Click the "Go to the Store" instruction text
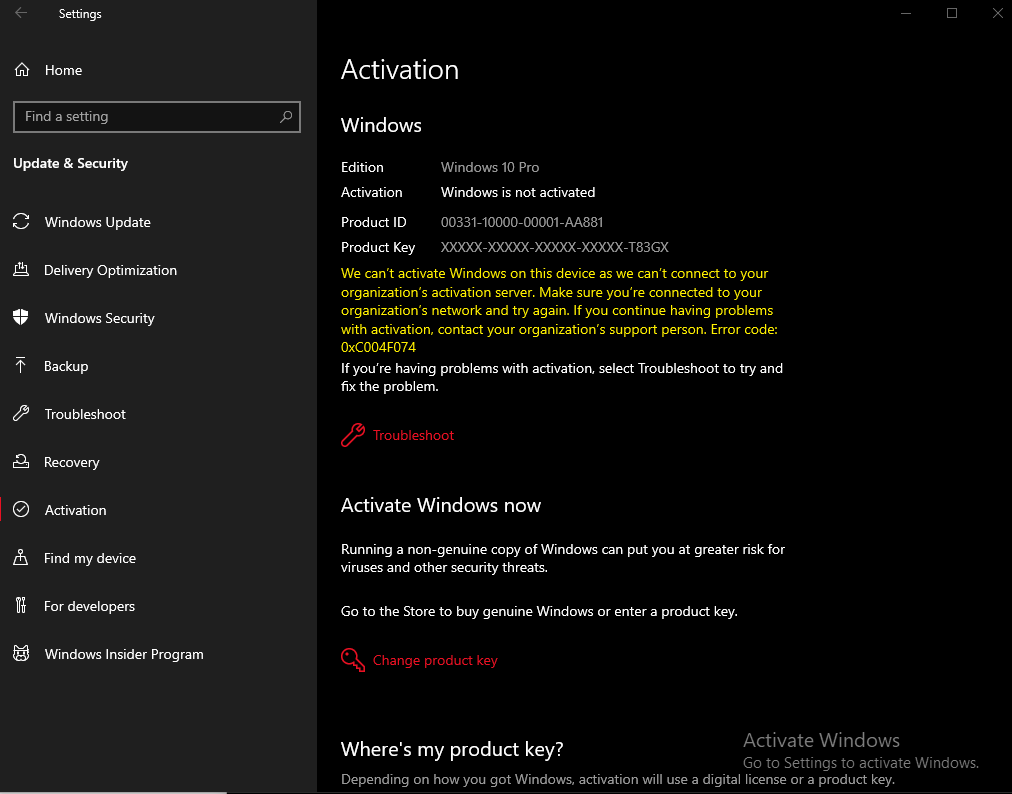 tap(539, 611)
